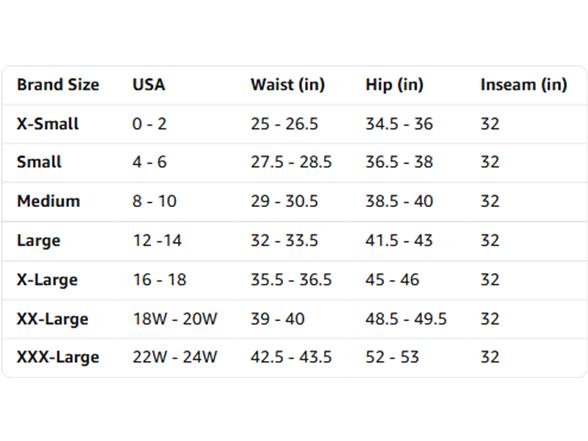
Task: Select the Small row label
Action: pos(39,162)
